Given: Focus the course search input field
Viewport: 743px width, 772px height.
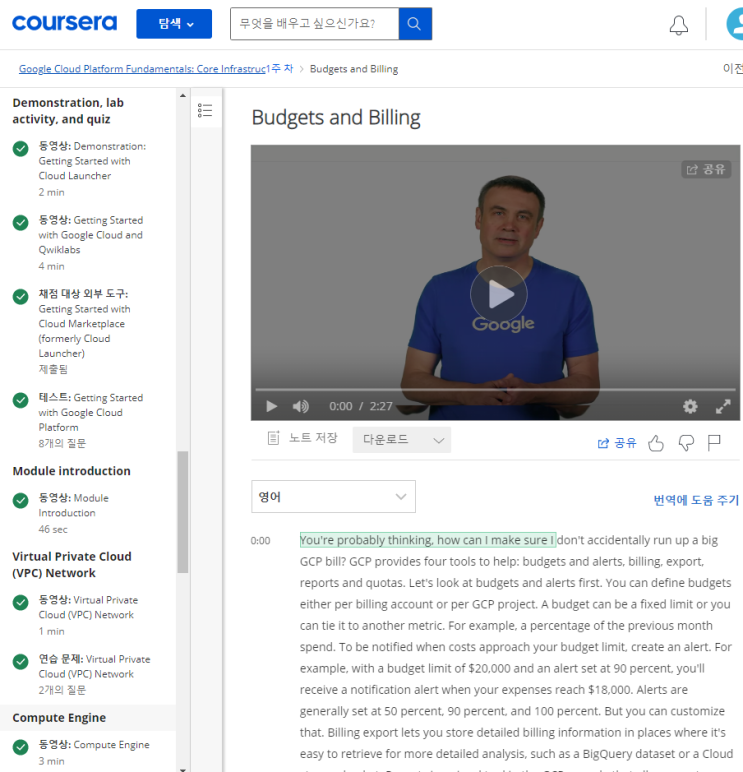Looking at the screenshot, I should coord(314,24).
